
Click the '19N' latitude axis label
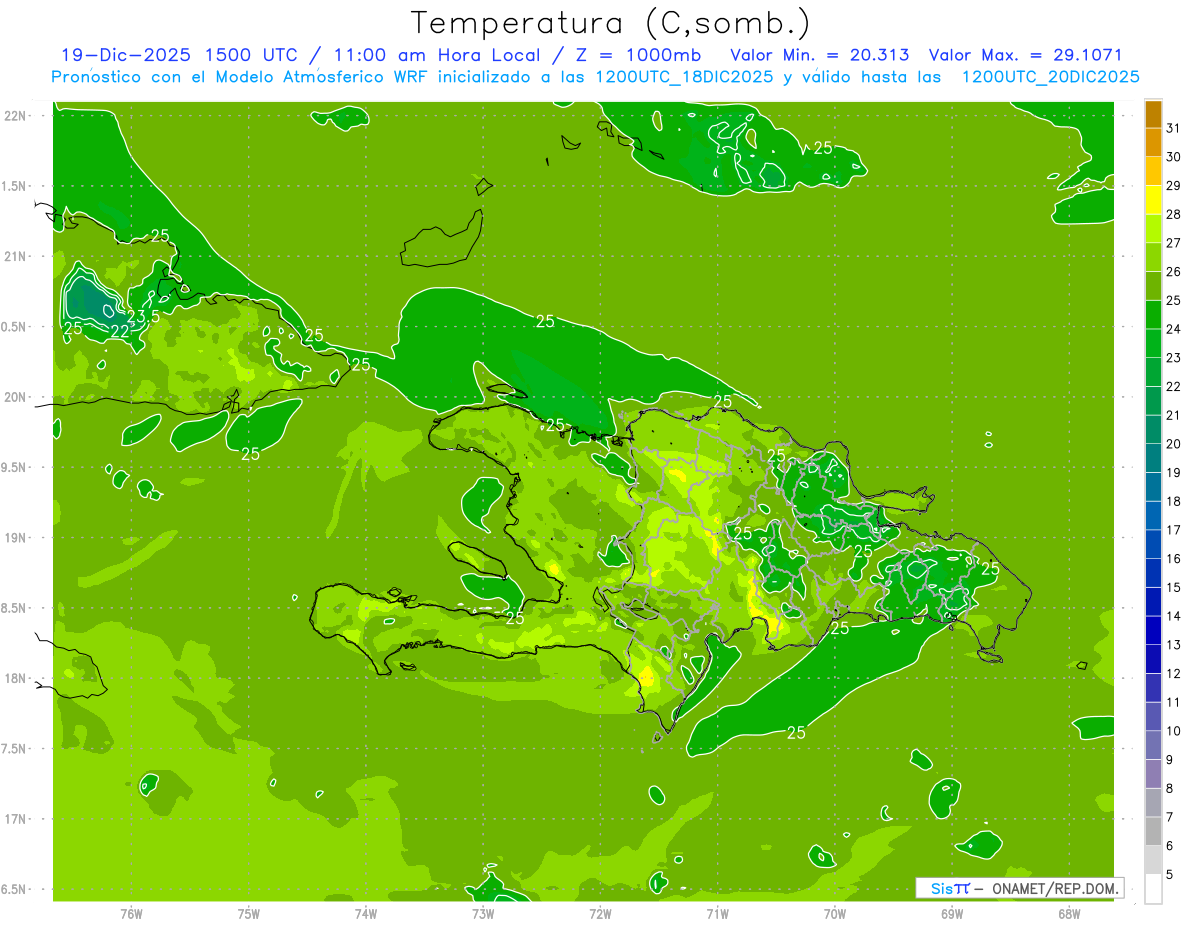(17, 538)
